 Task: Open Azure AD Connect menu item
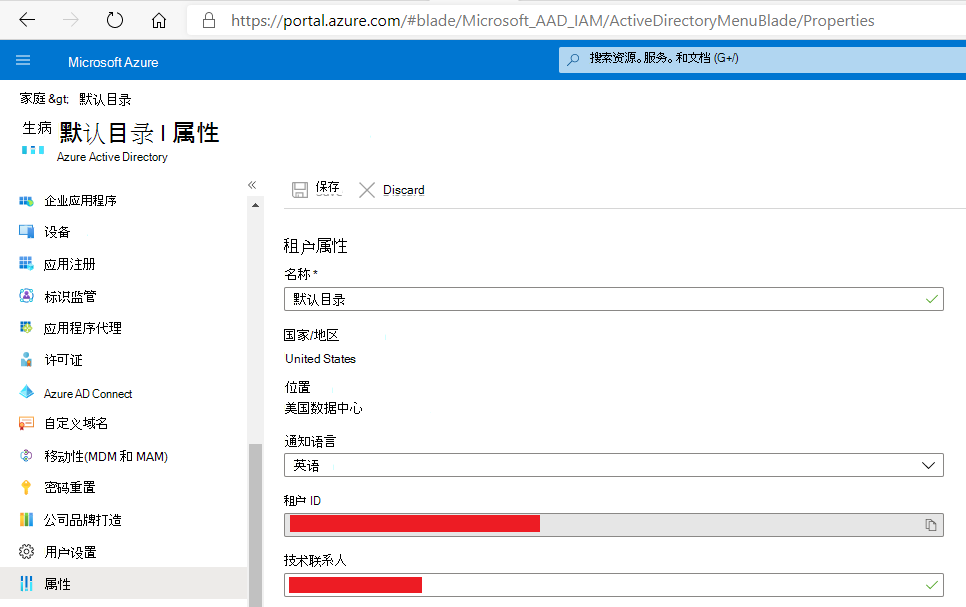tap(88, 394)
